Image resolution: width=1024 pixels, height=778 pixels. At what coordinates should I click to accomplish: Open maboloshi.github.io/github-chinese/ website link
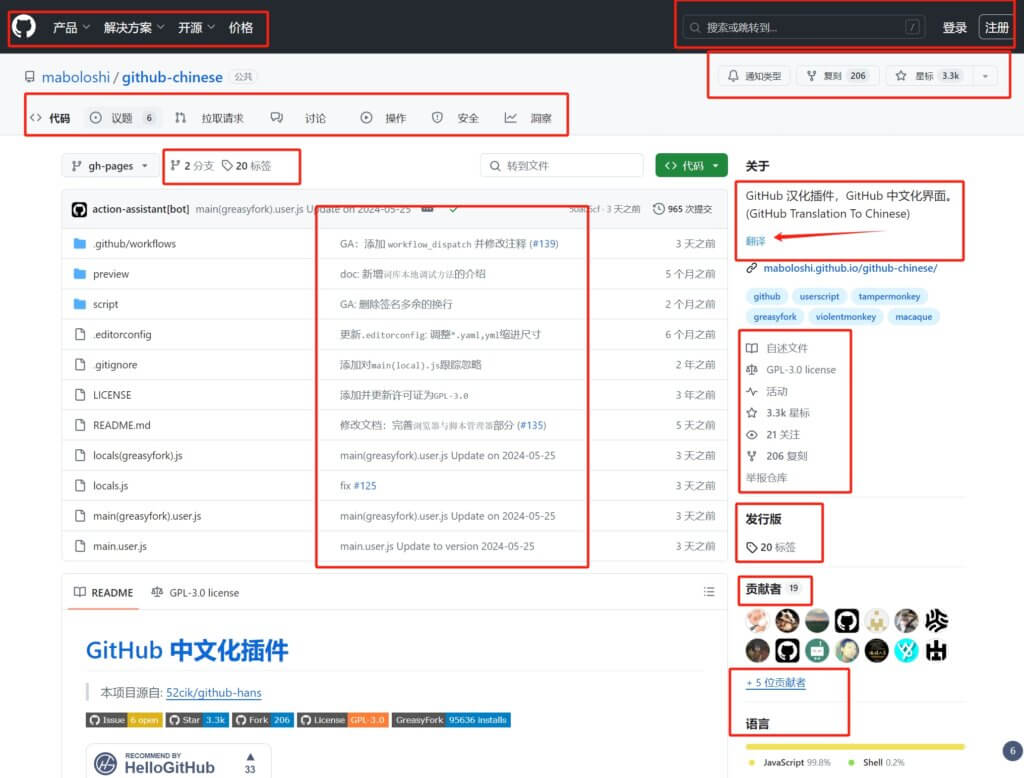pyautogui.click(x=850, y=268)
